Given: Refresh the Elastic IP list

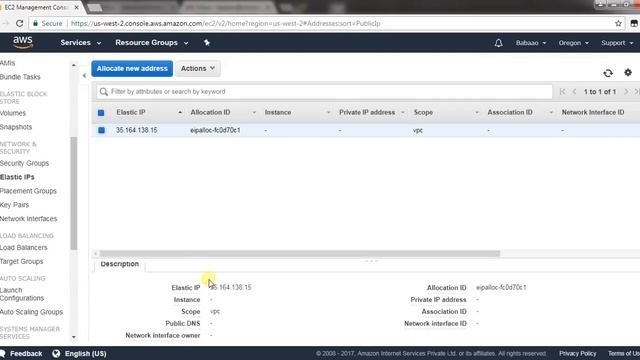Looking at the screenshot, I should [608, 73].
